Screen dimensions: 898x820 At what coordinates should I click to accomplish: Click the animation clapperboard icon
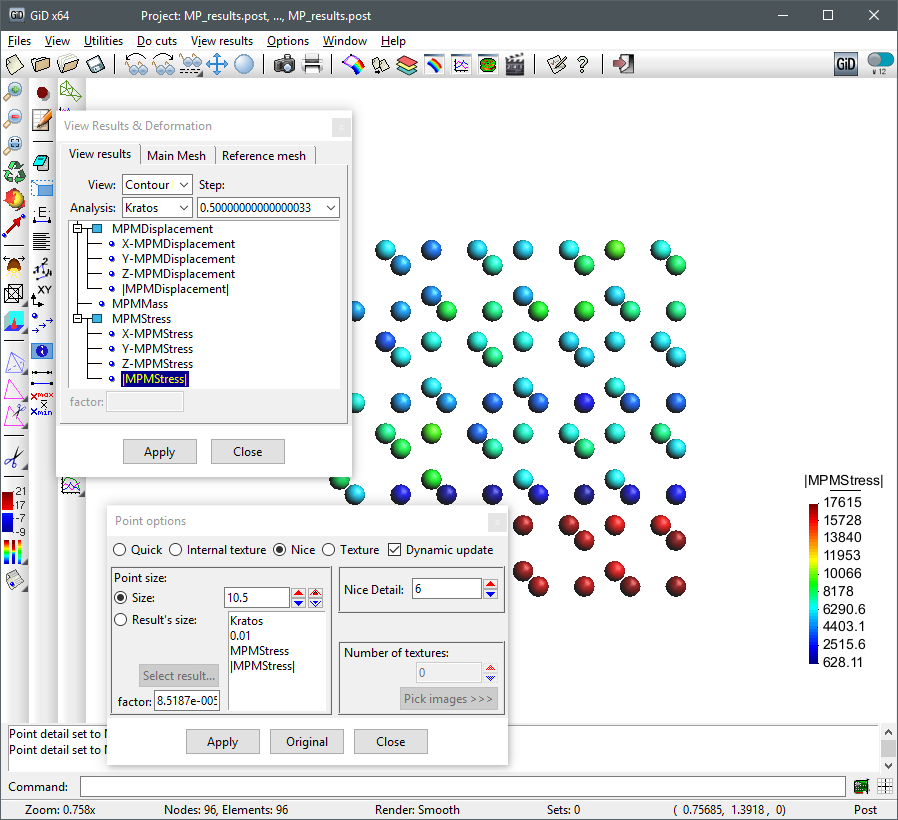515,65
